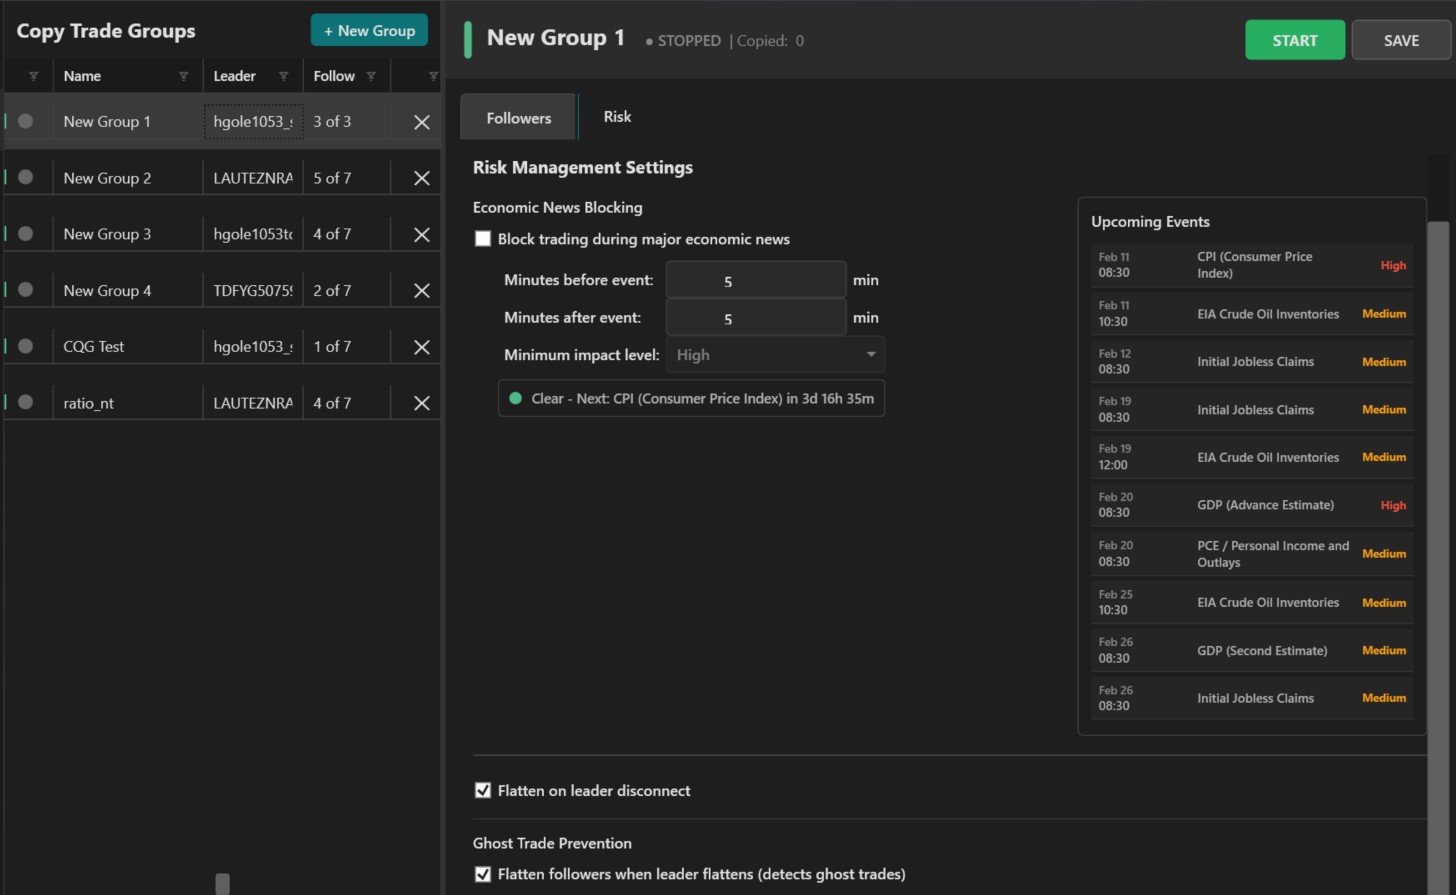1456x895 pixels.
Task: Enable blocking trading during major economic news
Action: (x=483, y=238)
